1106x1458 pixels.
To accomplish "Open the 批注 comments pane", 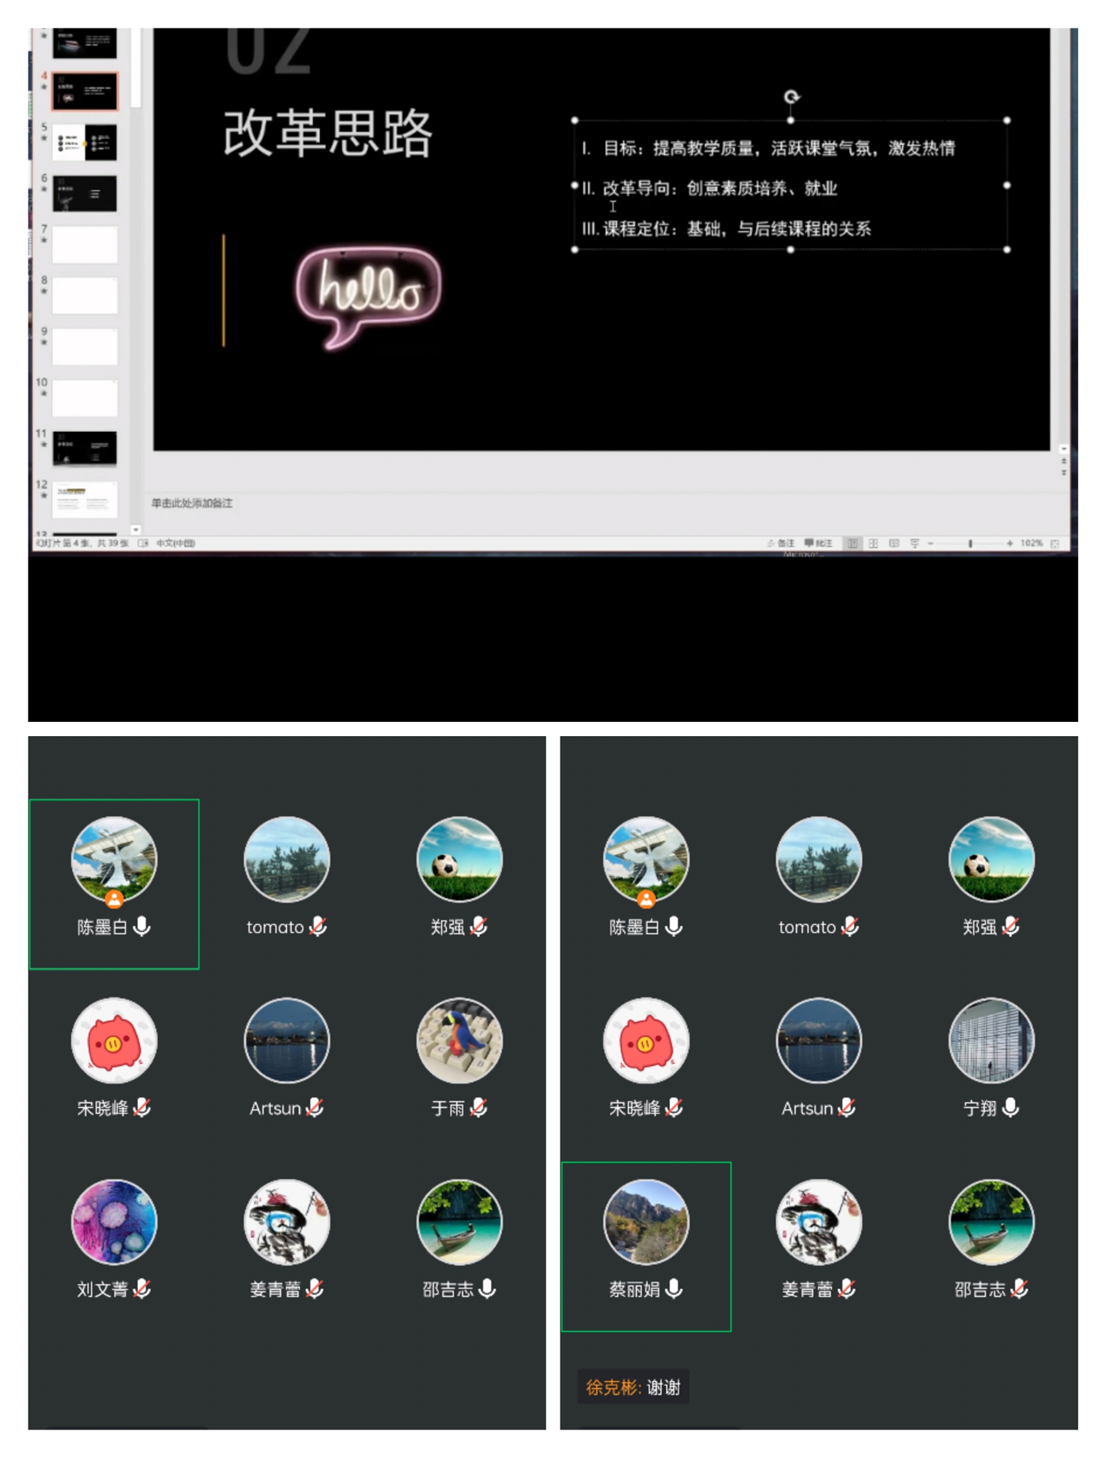I will tap(818, 543).
